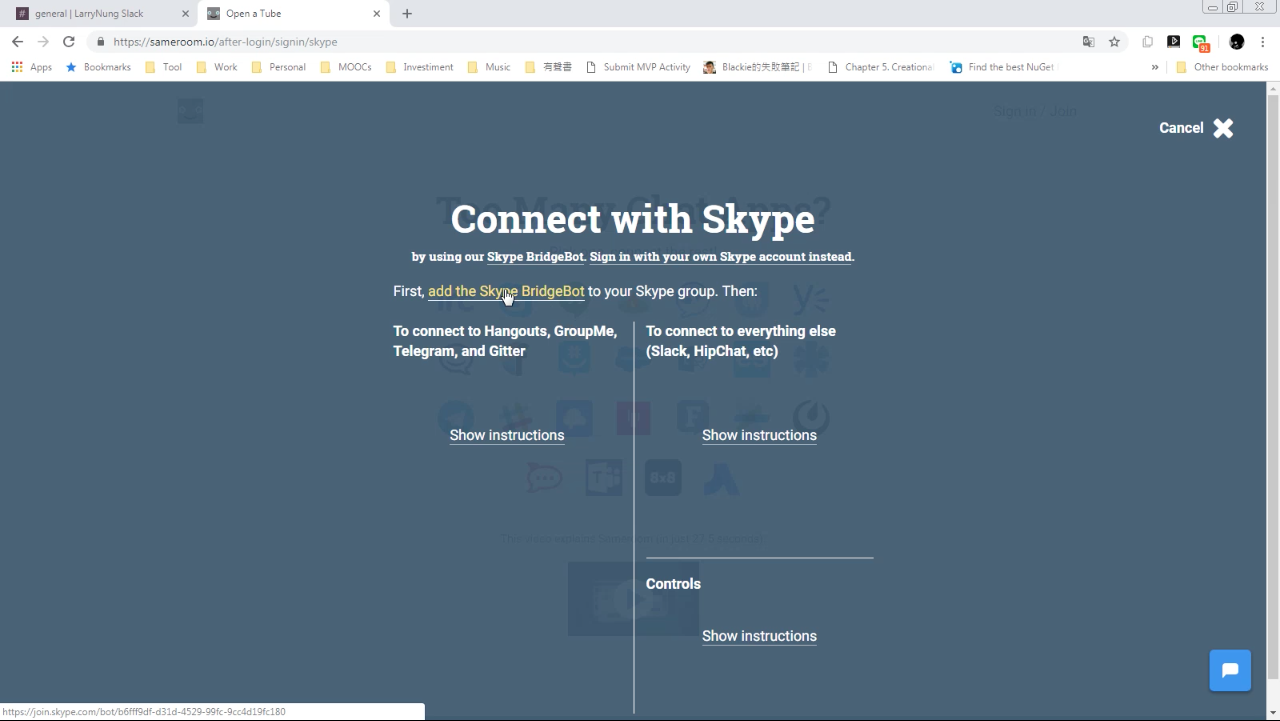
Task: Click the black play-arrow extension icon
Action: pyautogui.click(x=1174, y=42)
